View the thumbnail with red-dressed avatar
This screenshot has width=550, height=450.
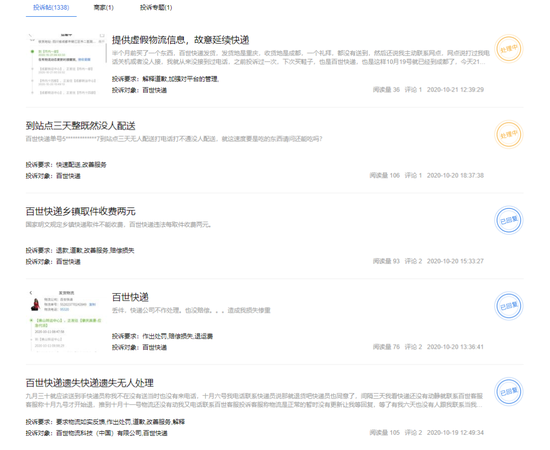[x=67, y=320]
